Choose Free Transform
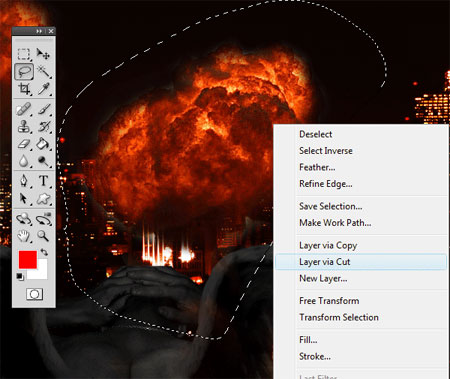450x379 pixels. 329,301
